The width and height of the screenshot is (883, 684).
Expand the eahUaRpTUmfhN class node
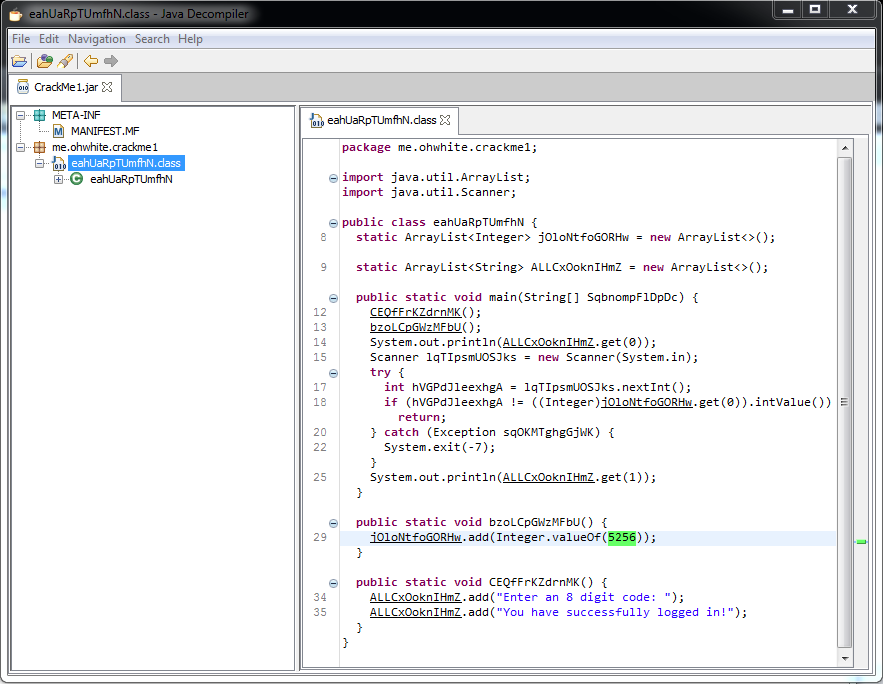58,180
